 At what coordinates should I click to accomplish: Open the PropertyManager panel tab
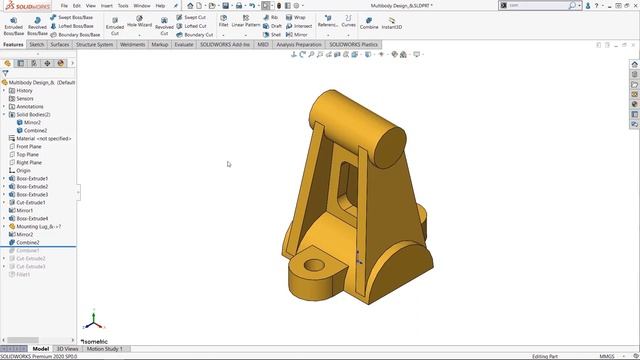(x=21, y=63)
